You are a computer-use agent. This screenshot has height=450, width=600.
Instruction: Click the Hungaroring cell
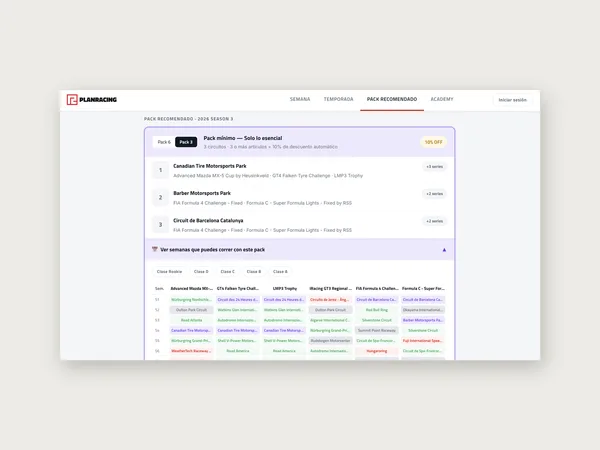tap(377, 351)
